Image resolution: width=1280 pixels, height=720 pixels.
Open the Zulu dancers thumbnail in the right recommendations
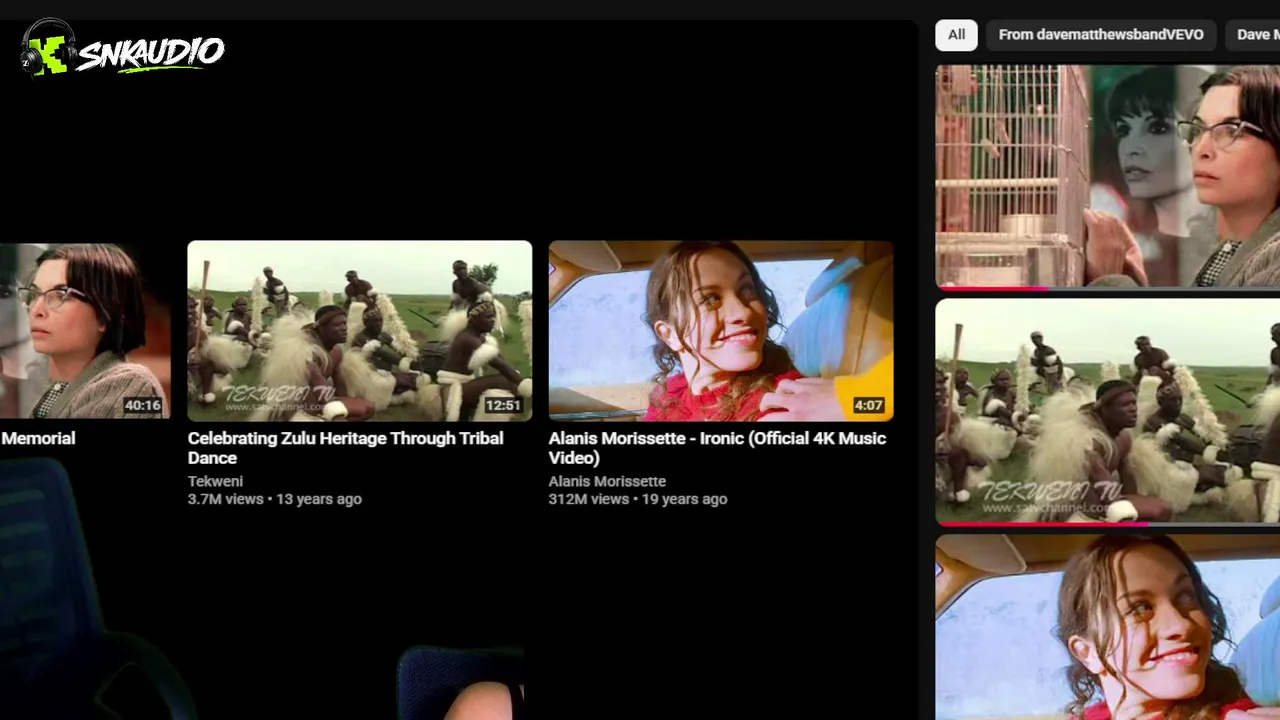(x=1108, y=412)
